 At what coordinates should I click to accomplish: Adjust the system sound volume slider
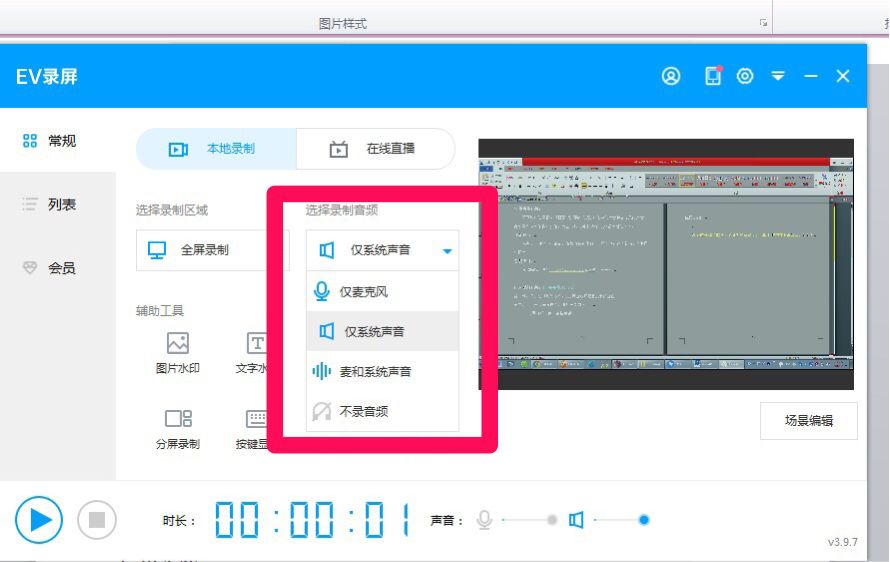point(621,519)
